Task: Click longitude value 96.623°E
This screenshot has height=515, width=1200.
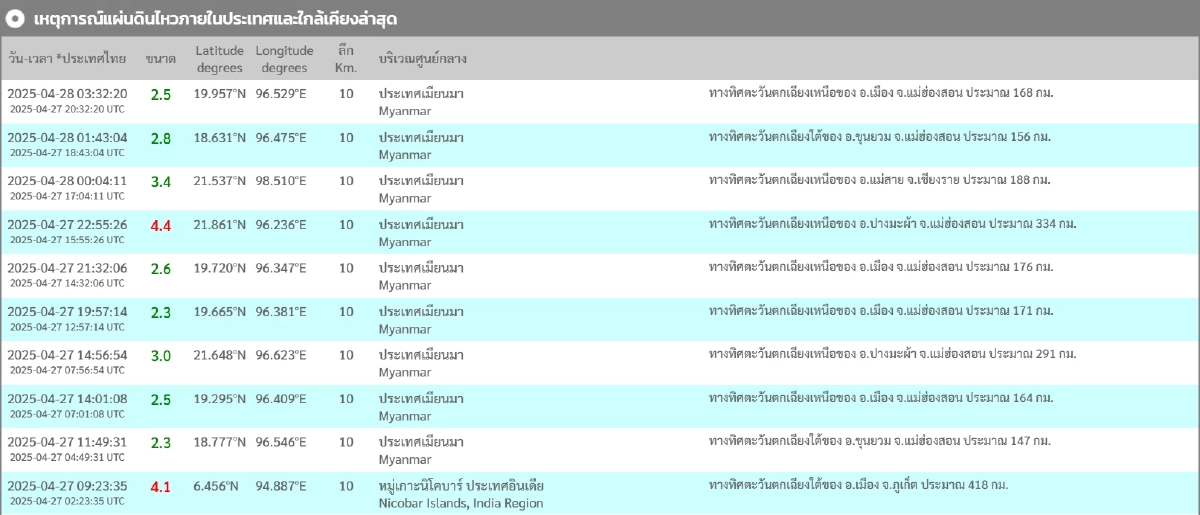Action: tap(281, 355)
